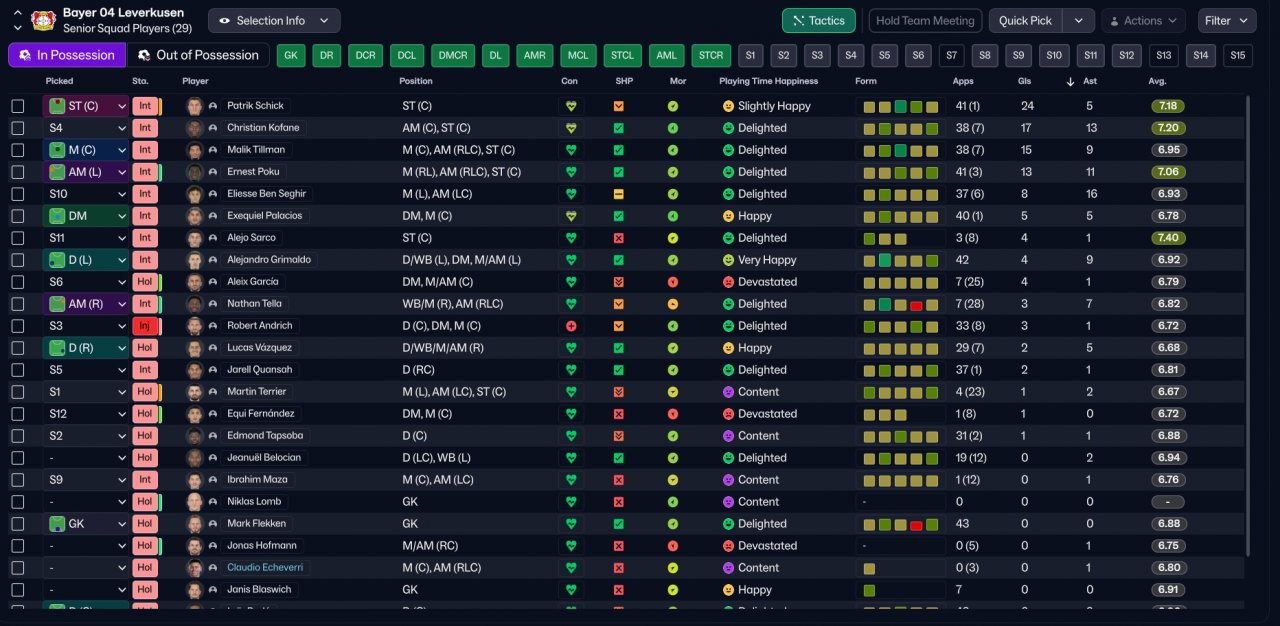Image resolution: width=1280 pixels, height=626 pixels.
Task: Check the box beside Mark Flekken
Action: (17, 524)
